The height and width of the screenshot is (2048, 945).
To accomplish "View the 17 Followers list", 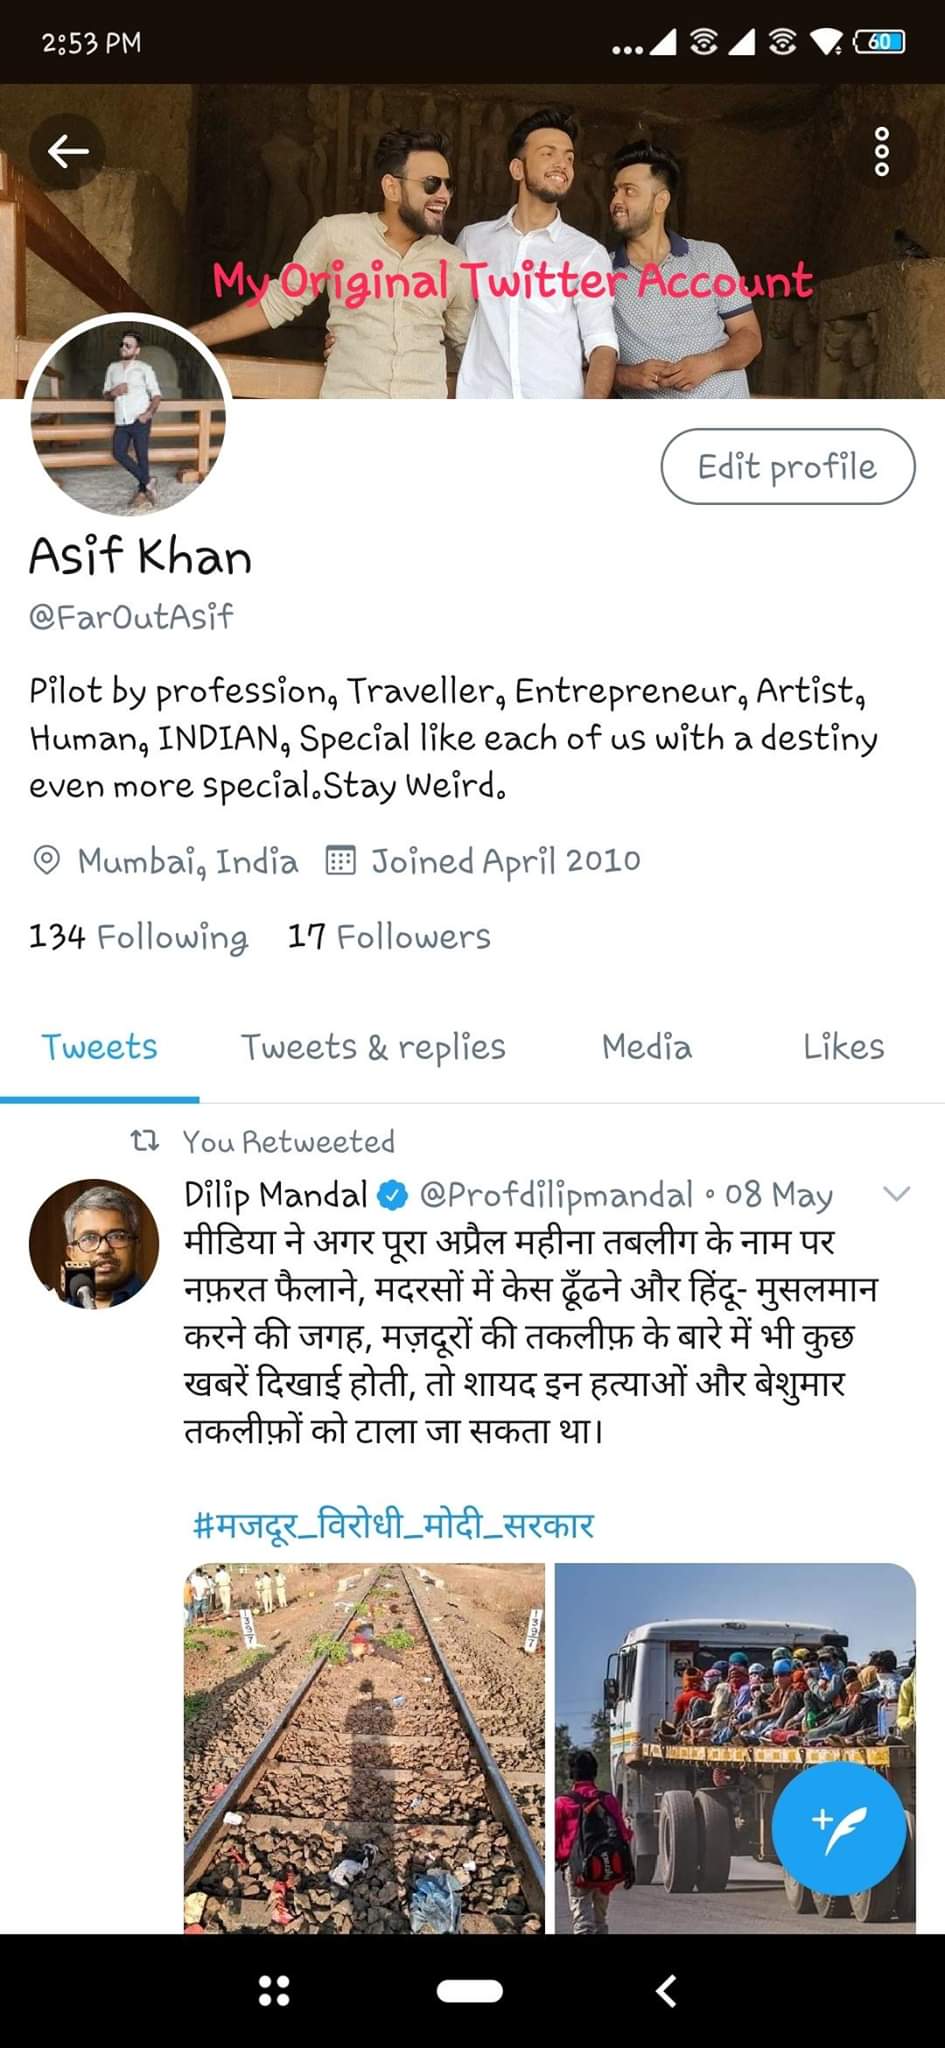I will point(389,937).
